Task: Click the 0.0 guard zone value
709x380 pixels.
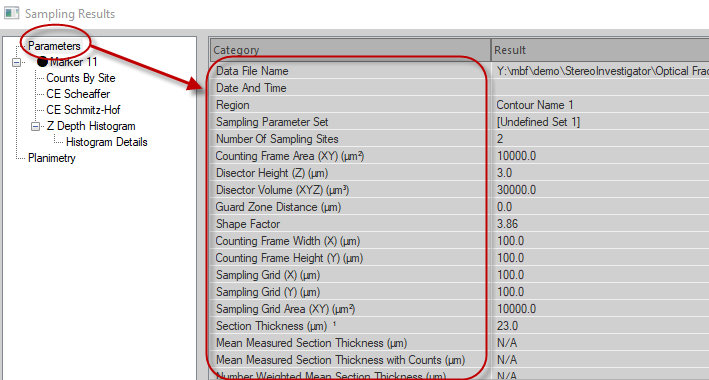Action: pyautogui.click(x=504, y=207)
